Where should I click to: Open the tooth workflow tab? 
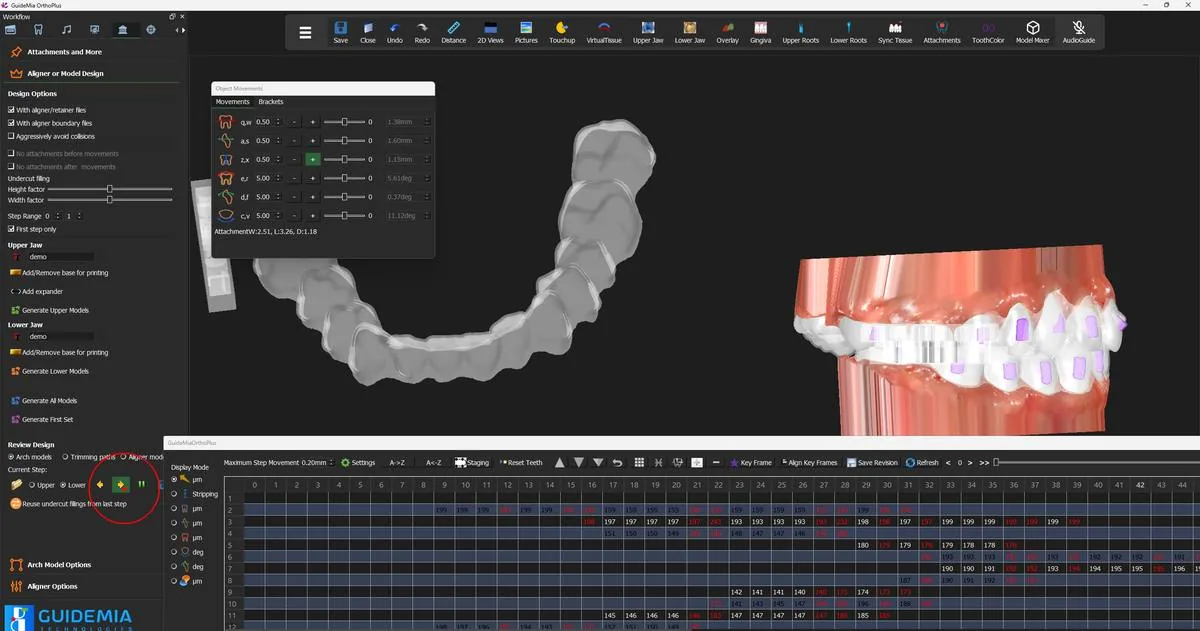point(38,30)
